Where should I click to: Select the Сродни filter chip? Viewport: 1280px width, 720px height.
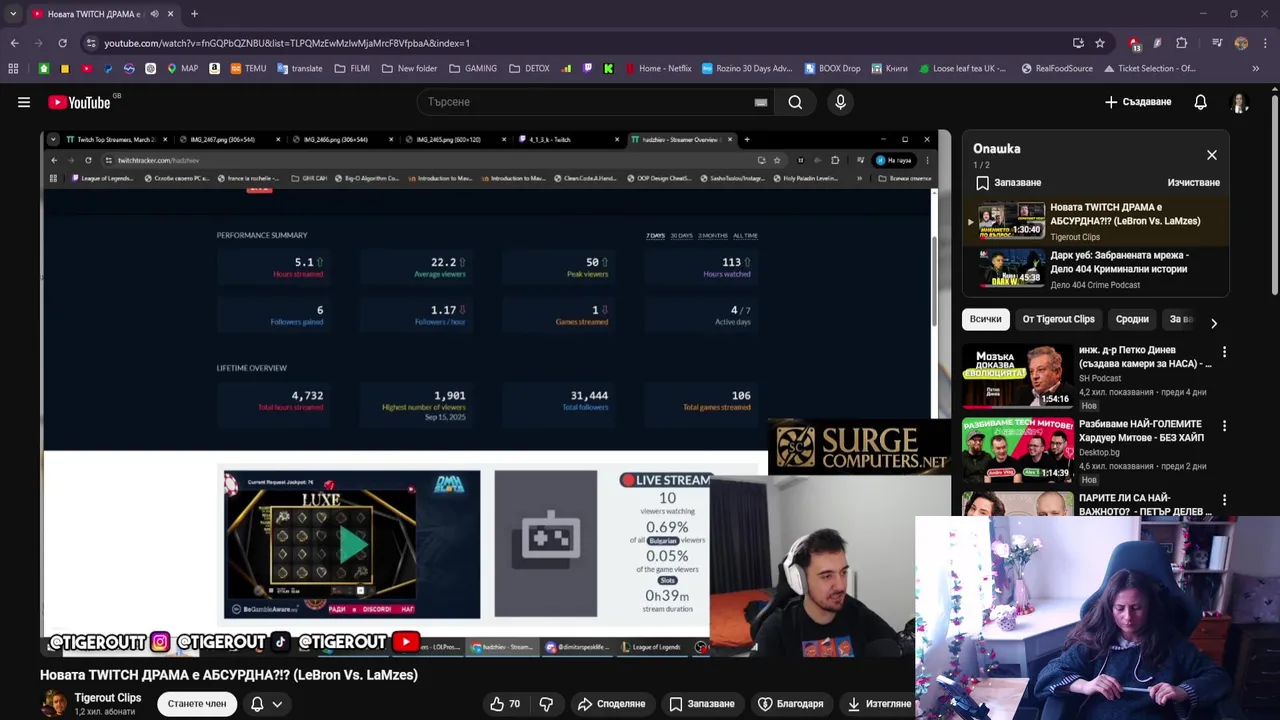pyautogui.click(x=1132, y=319)
